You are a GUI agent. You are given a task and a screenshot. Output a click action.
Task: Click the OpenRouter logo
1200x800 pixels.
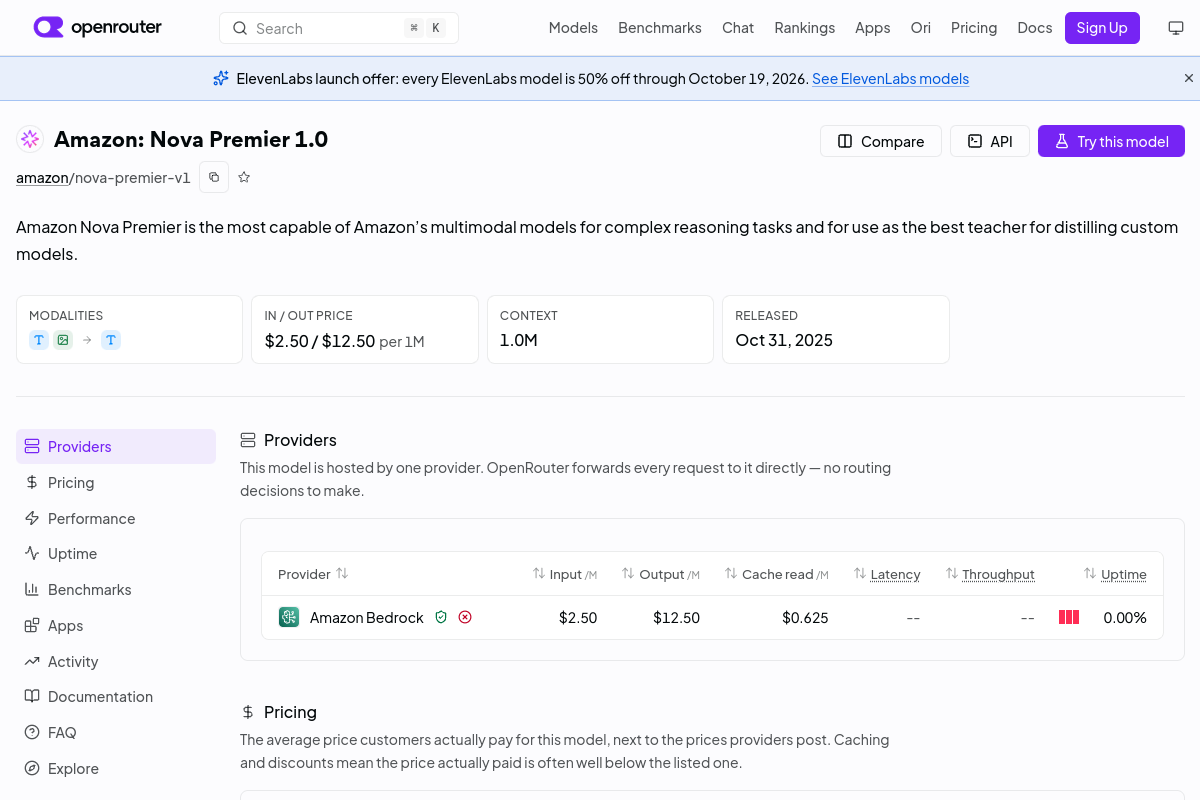(x=97, y=27)
